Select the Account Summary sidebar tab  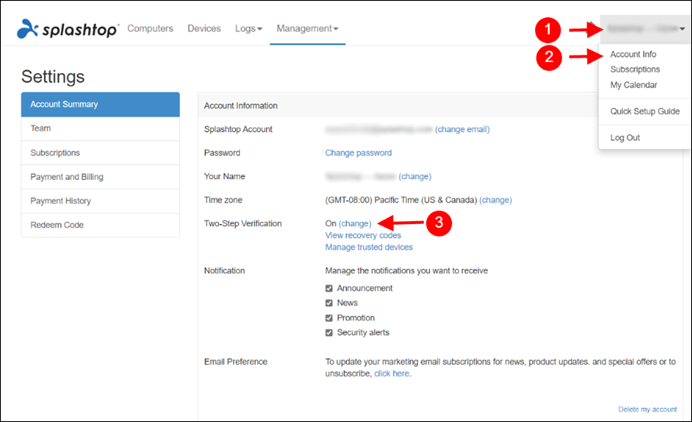(100, 104)
